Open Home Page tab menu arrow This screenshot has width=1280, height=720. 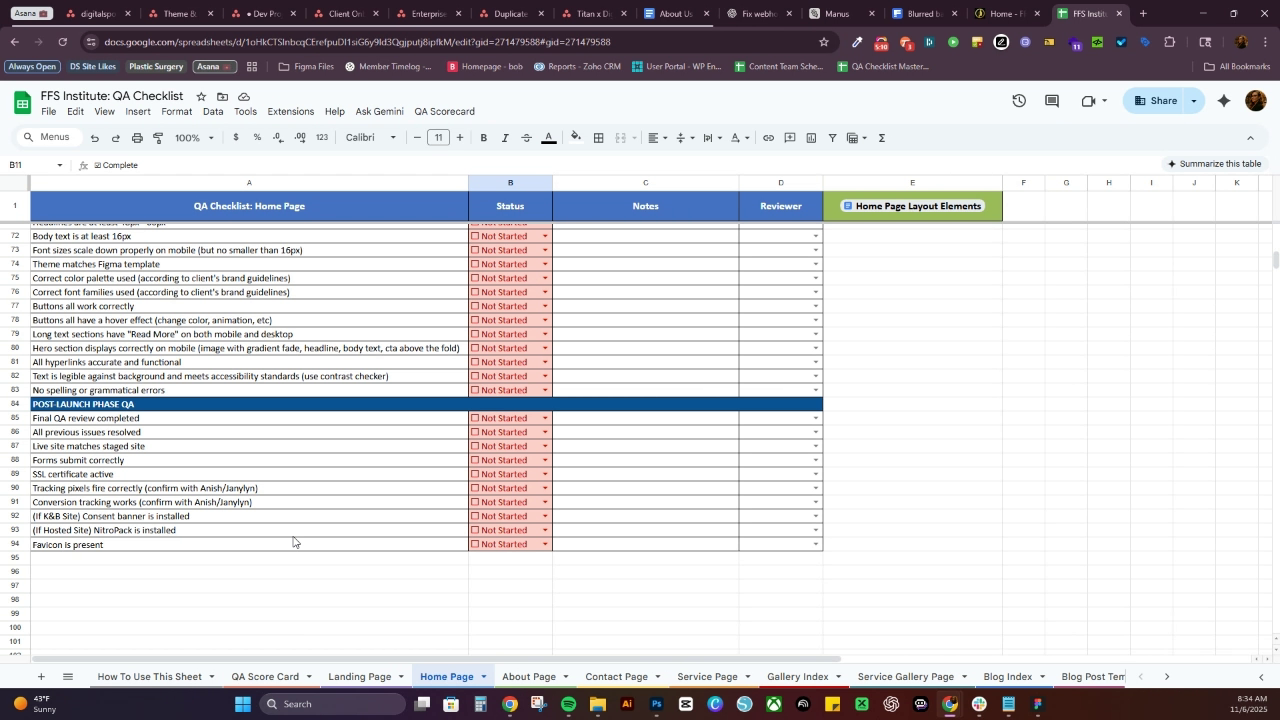pyautogui.click(x=484, y=677)
